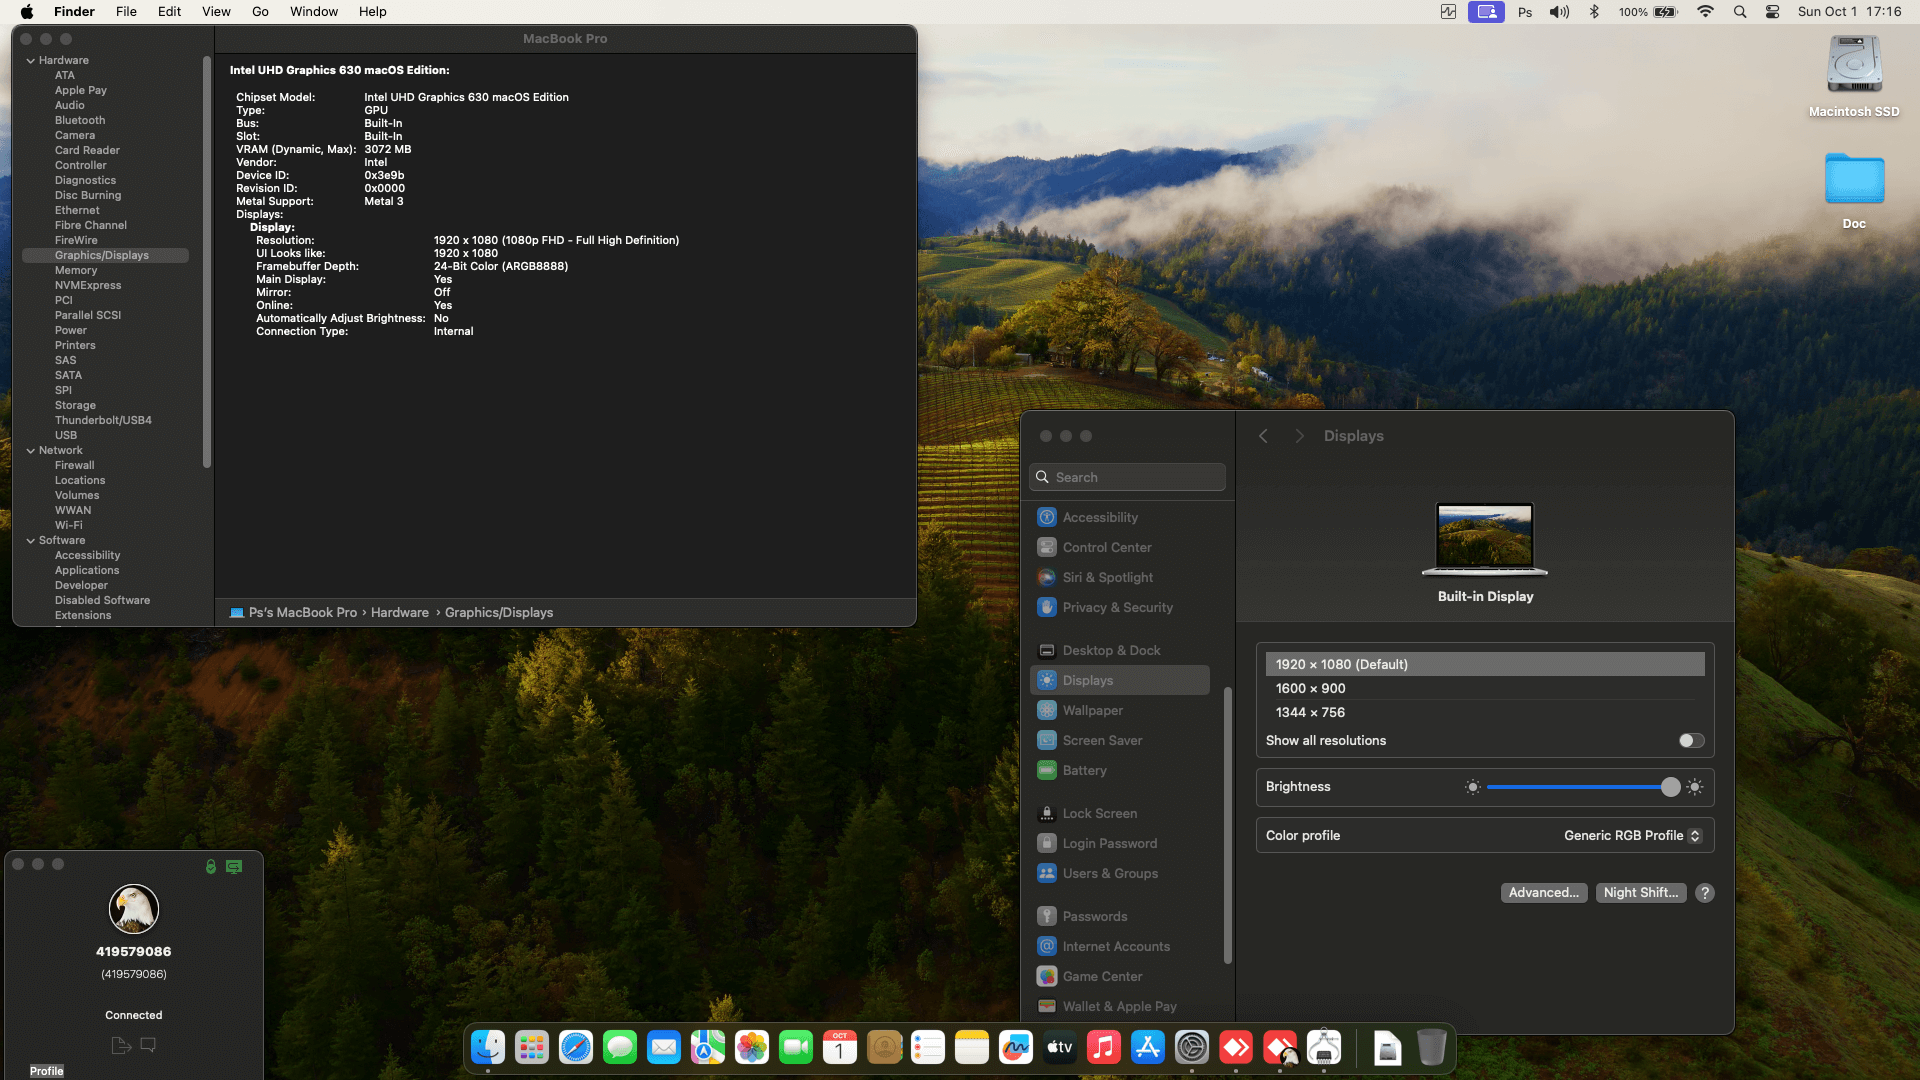
Task: Collapse the Software tree section
Action: [x=31, y=541]
